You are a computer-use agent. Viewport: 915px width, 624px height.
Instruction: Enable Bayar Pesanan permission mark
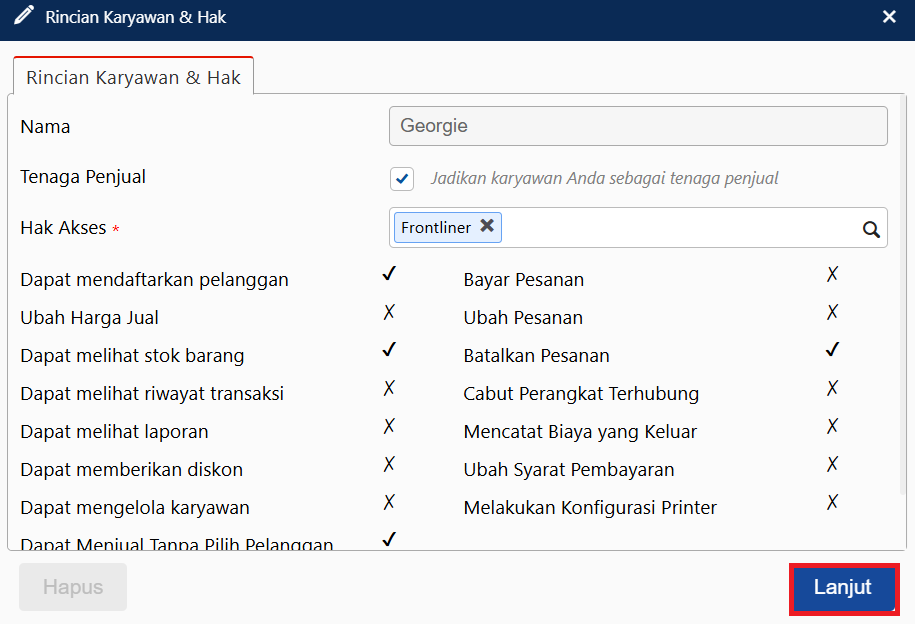832,274
